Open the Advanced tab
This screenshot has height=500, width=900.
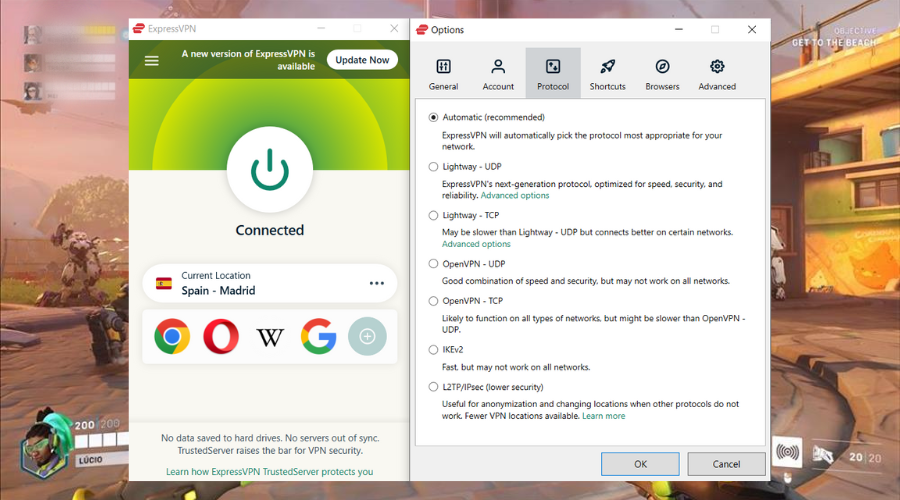pos(717,74)
